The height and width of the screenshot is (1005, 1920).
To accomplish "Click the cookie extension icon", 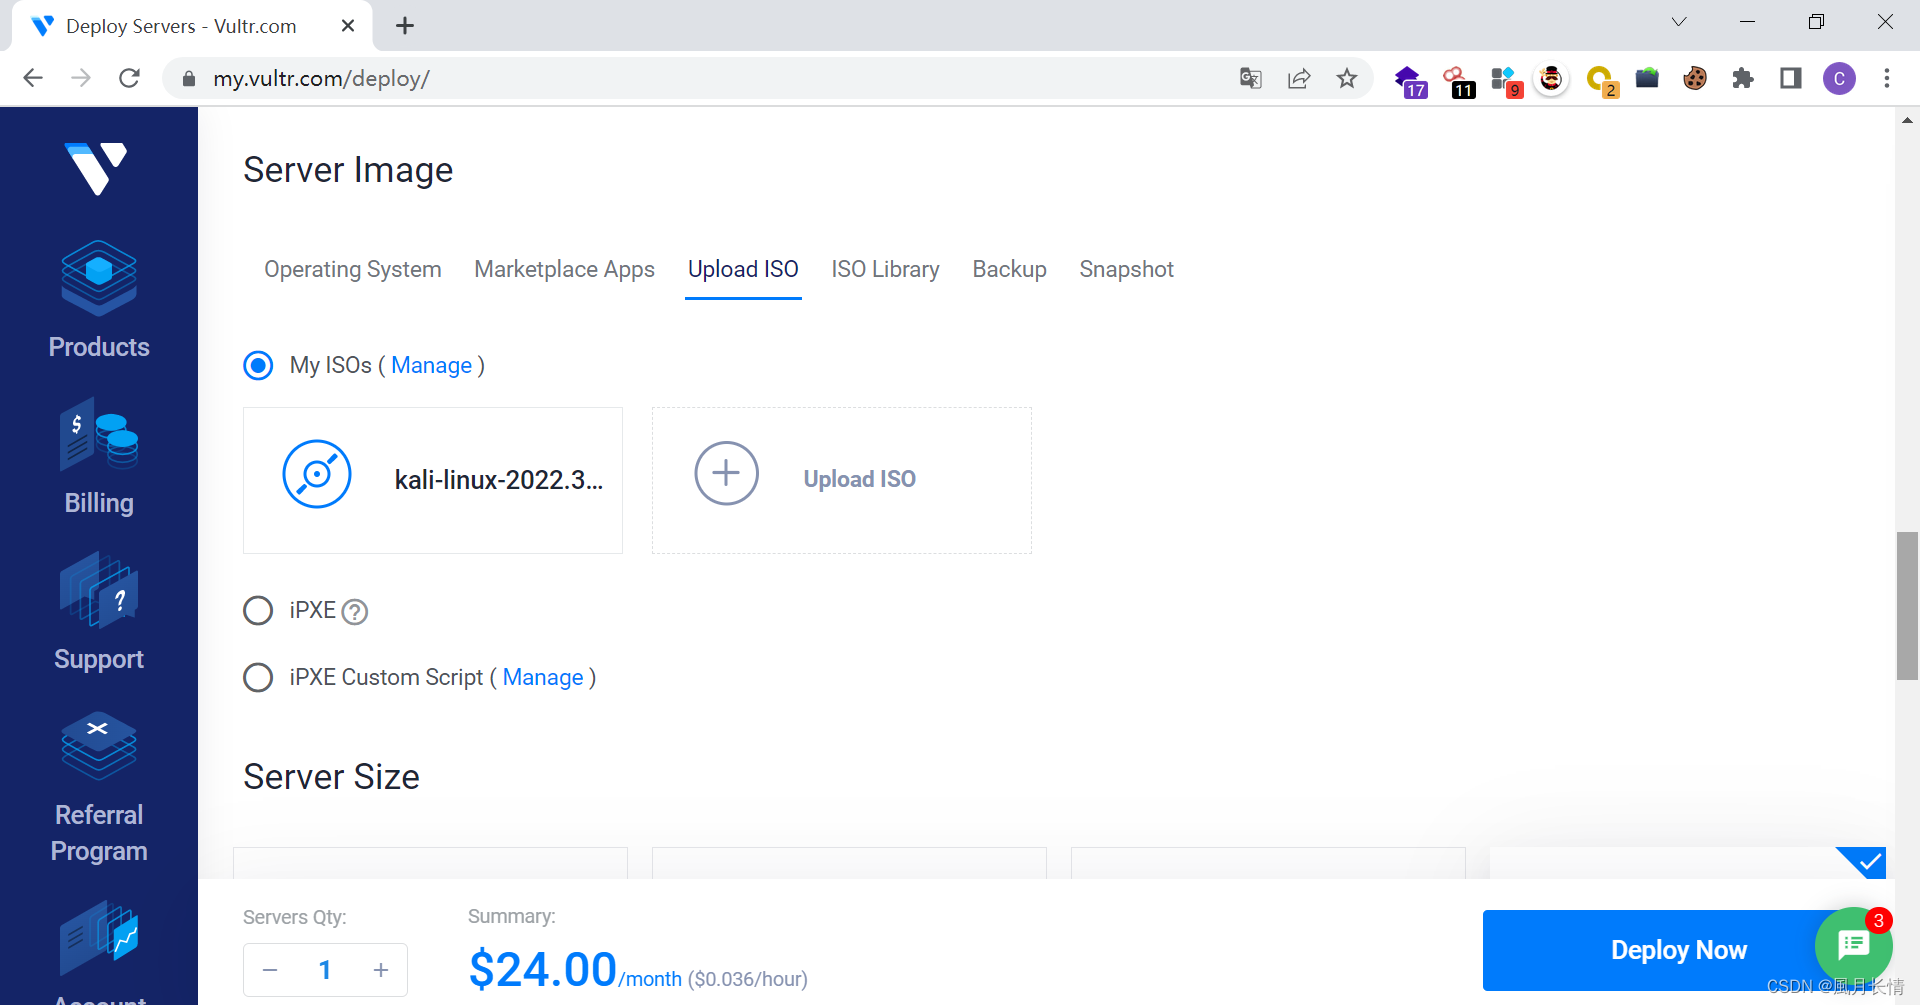I will click(x=1695, y=78).
